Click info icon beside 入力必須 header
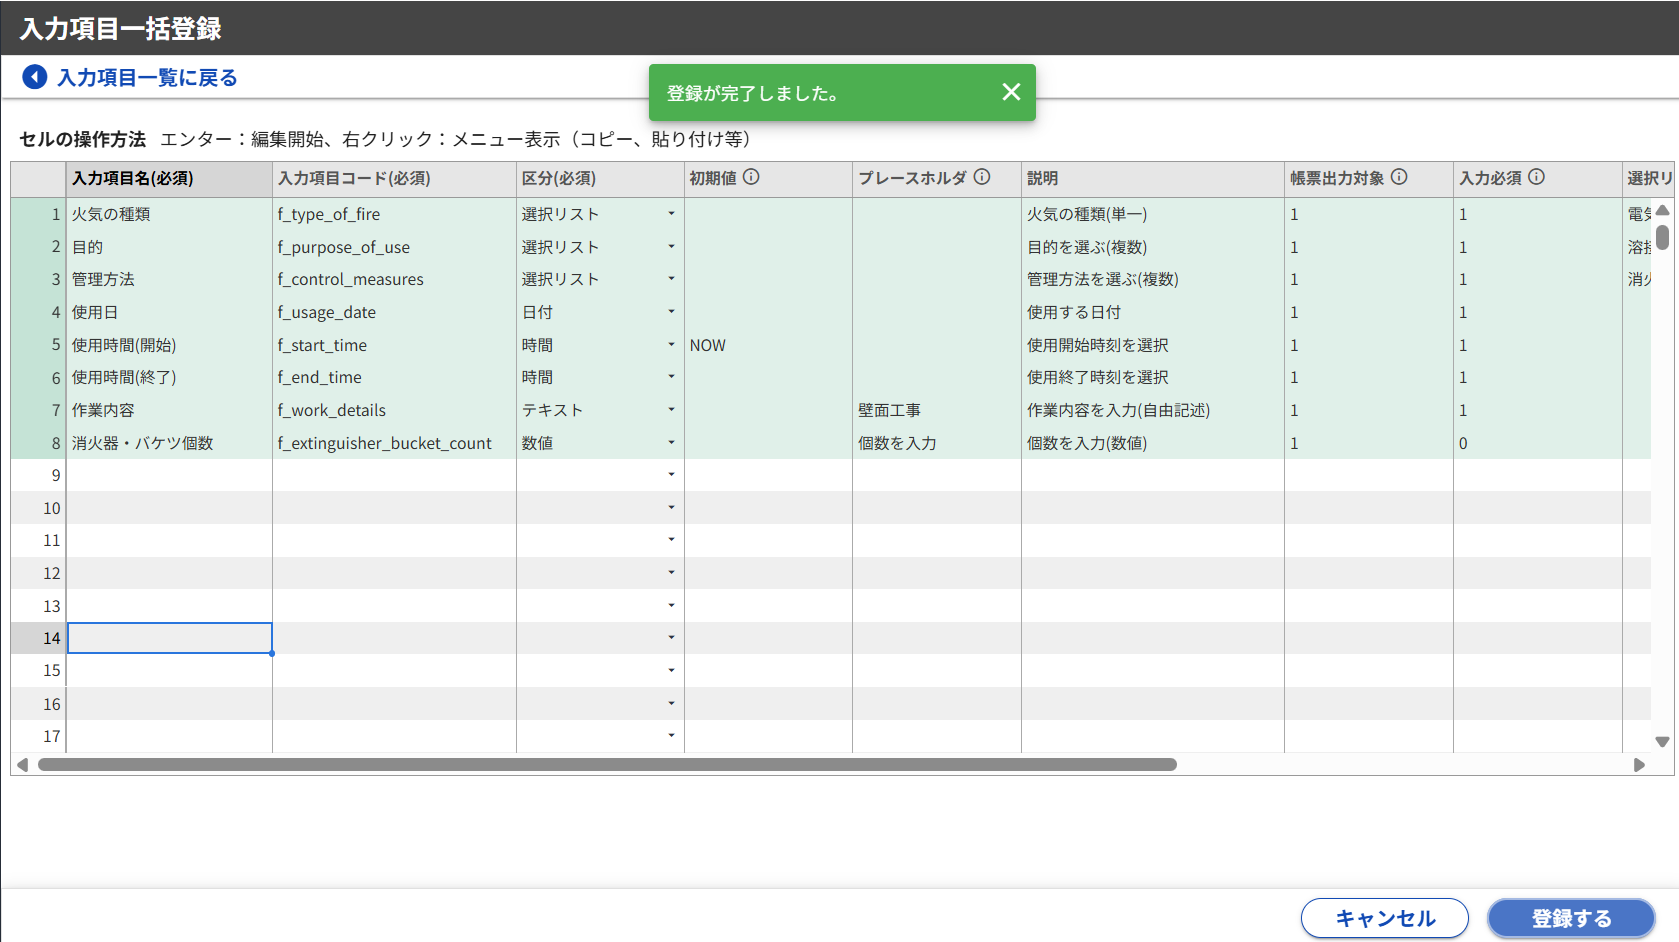Viewport: 1679px width, 942px height. (x=1536, y=177)
